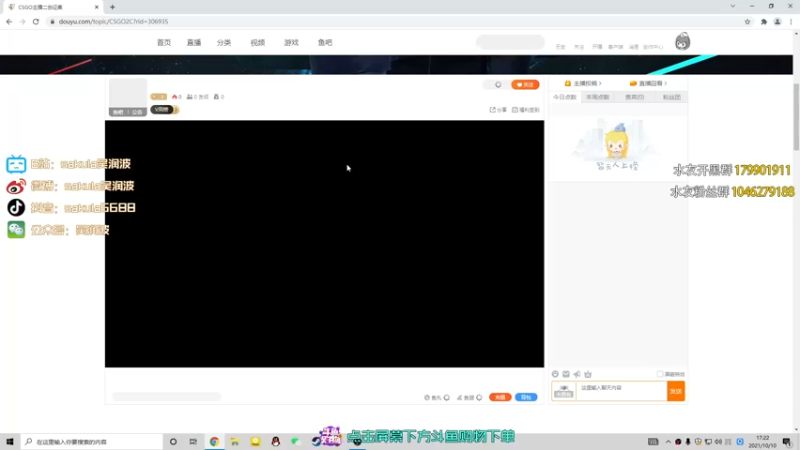
Task: Open the QQ penguin taskbar icon
Action: [276, 441]
